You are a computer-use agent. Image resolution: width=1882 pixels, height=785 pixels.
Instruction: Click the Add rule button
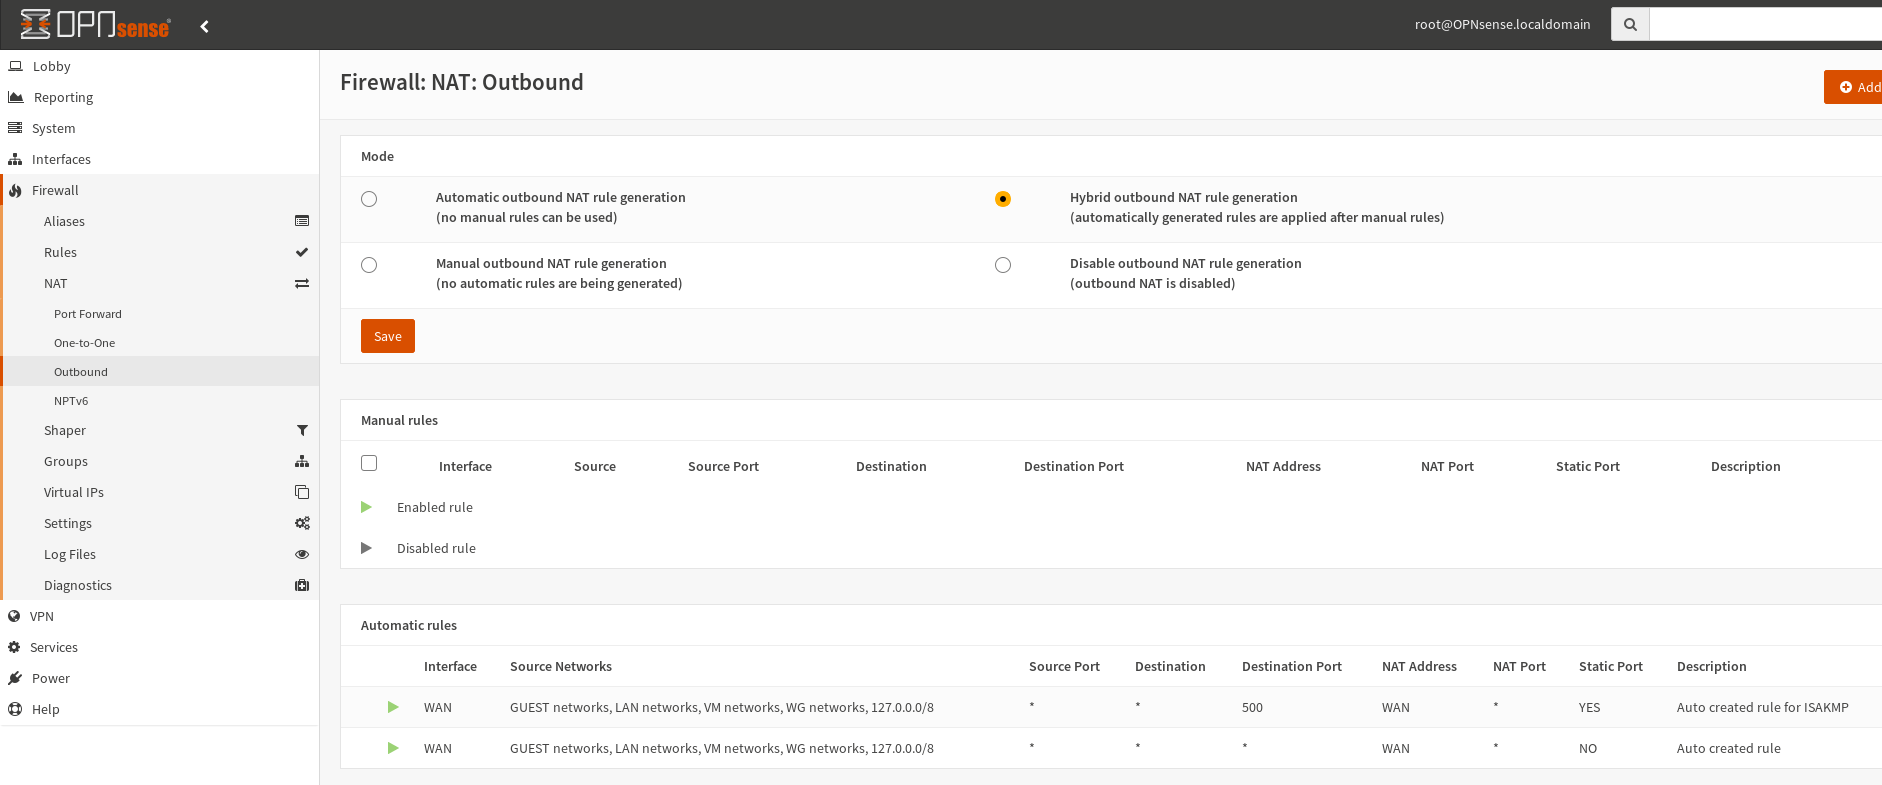(1856, 87)
